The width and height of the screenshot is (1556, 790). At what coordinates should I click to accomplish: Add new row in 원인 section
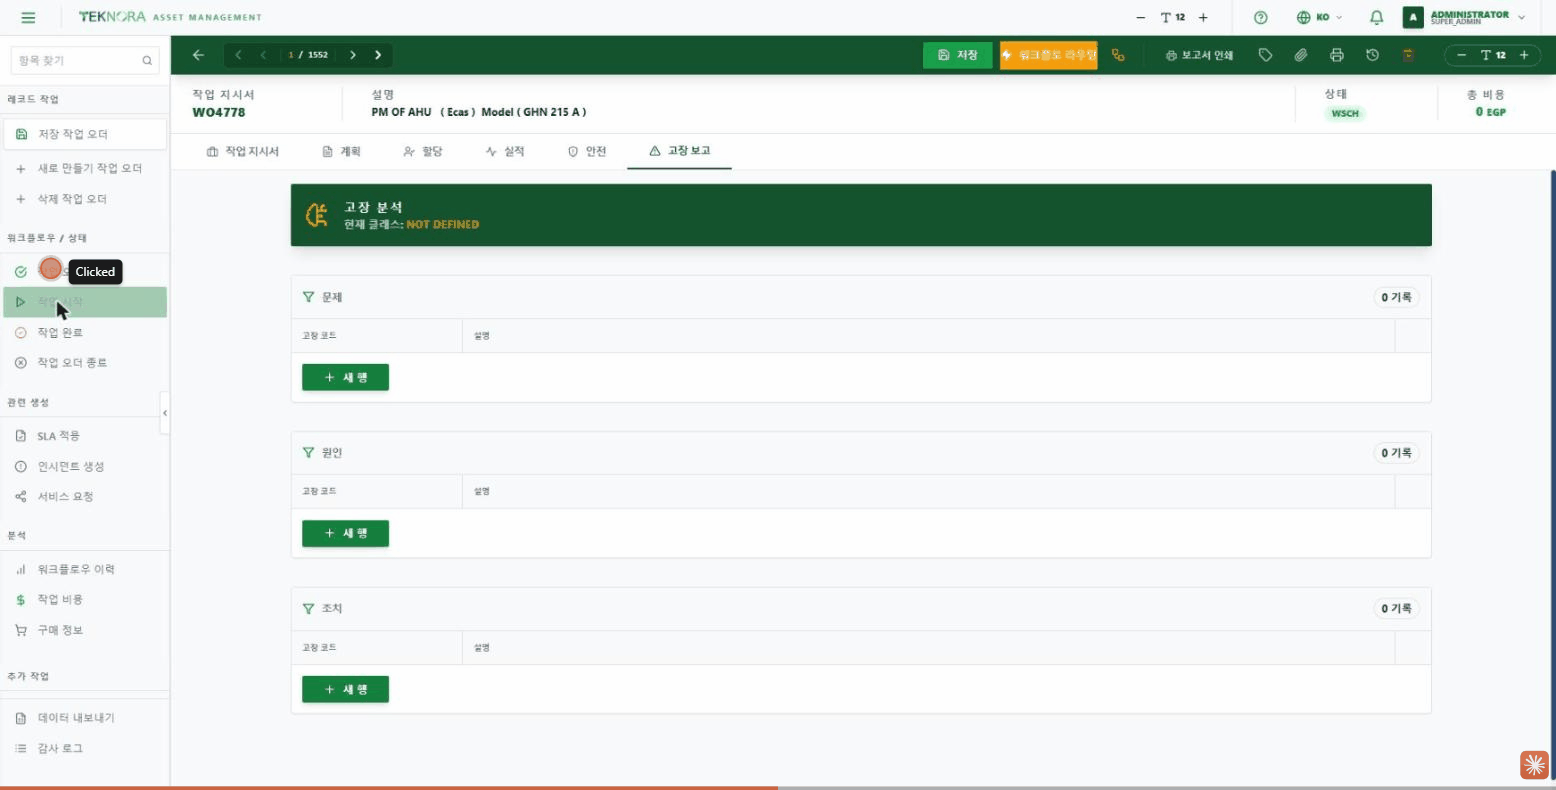coord(345,533)
